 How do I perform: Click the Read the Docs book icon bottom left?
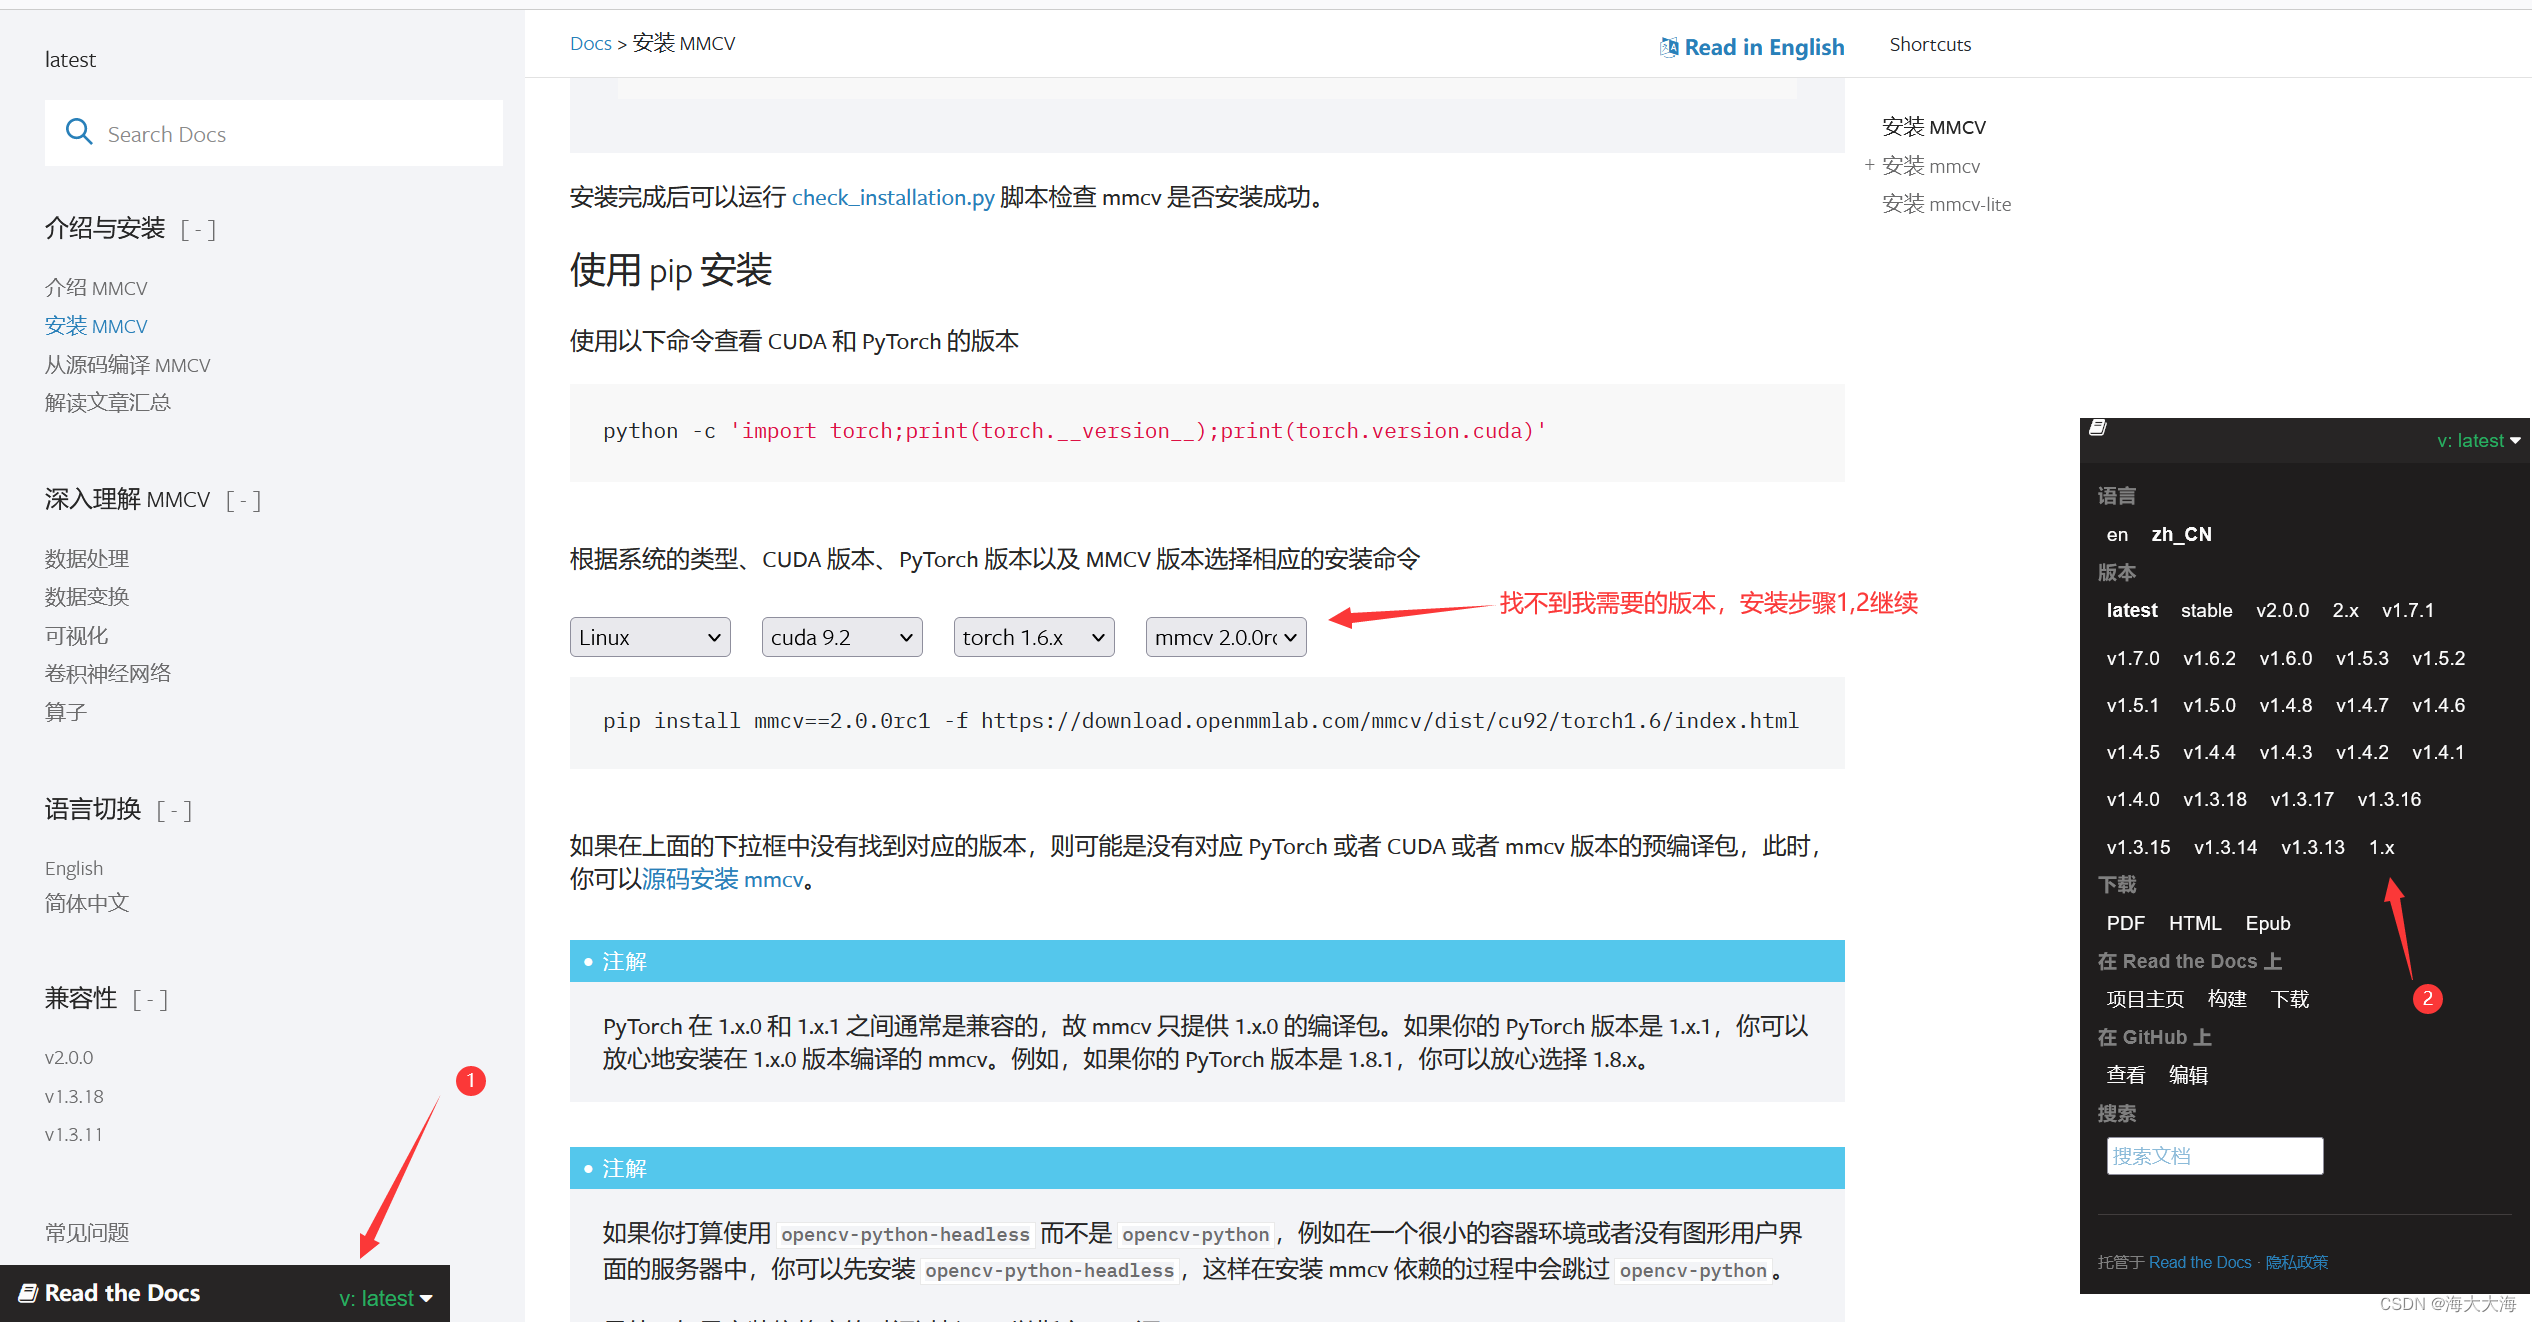pyautogui.click(x=28, y=1293)
